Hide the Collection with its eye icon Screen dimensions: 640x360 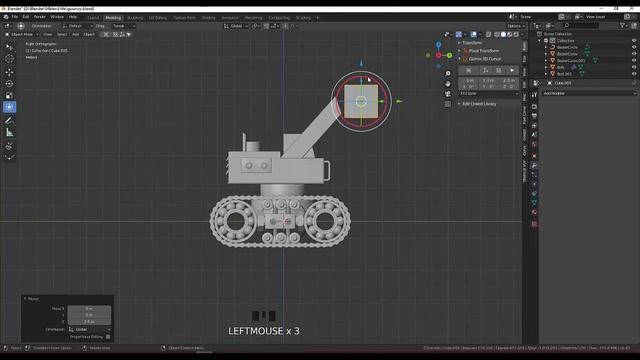634,41
